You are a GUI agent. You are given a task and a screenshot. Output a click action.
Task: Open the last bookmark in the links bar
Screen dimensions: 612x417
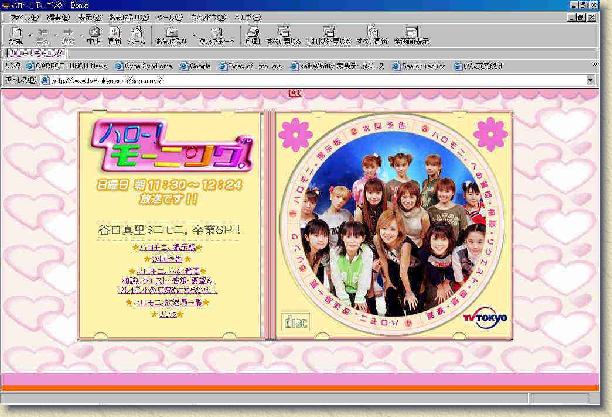478,66
